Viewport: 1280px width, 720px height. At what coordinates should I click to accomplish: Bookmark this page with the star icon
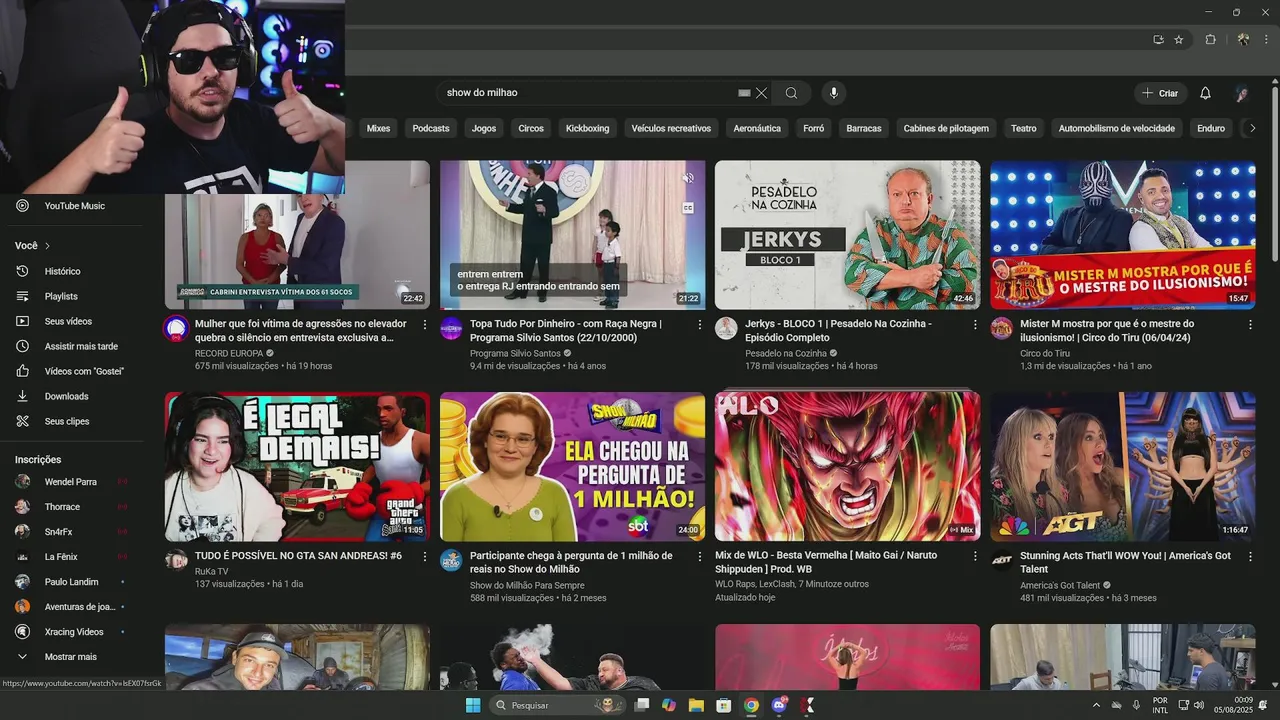(x=1179, y=40)
